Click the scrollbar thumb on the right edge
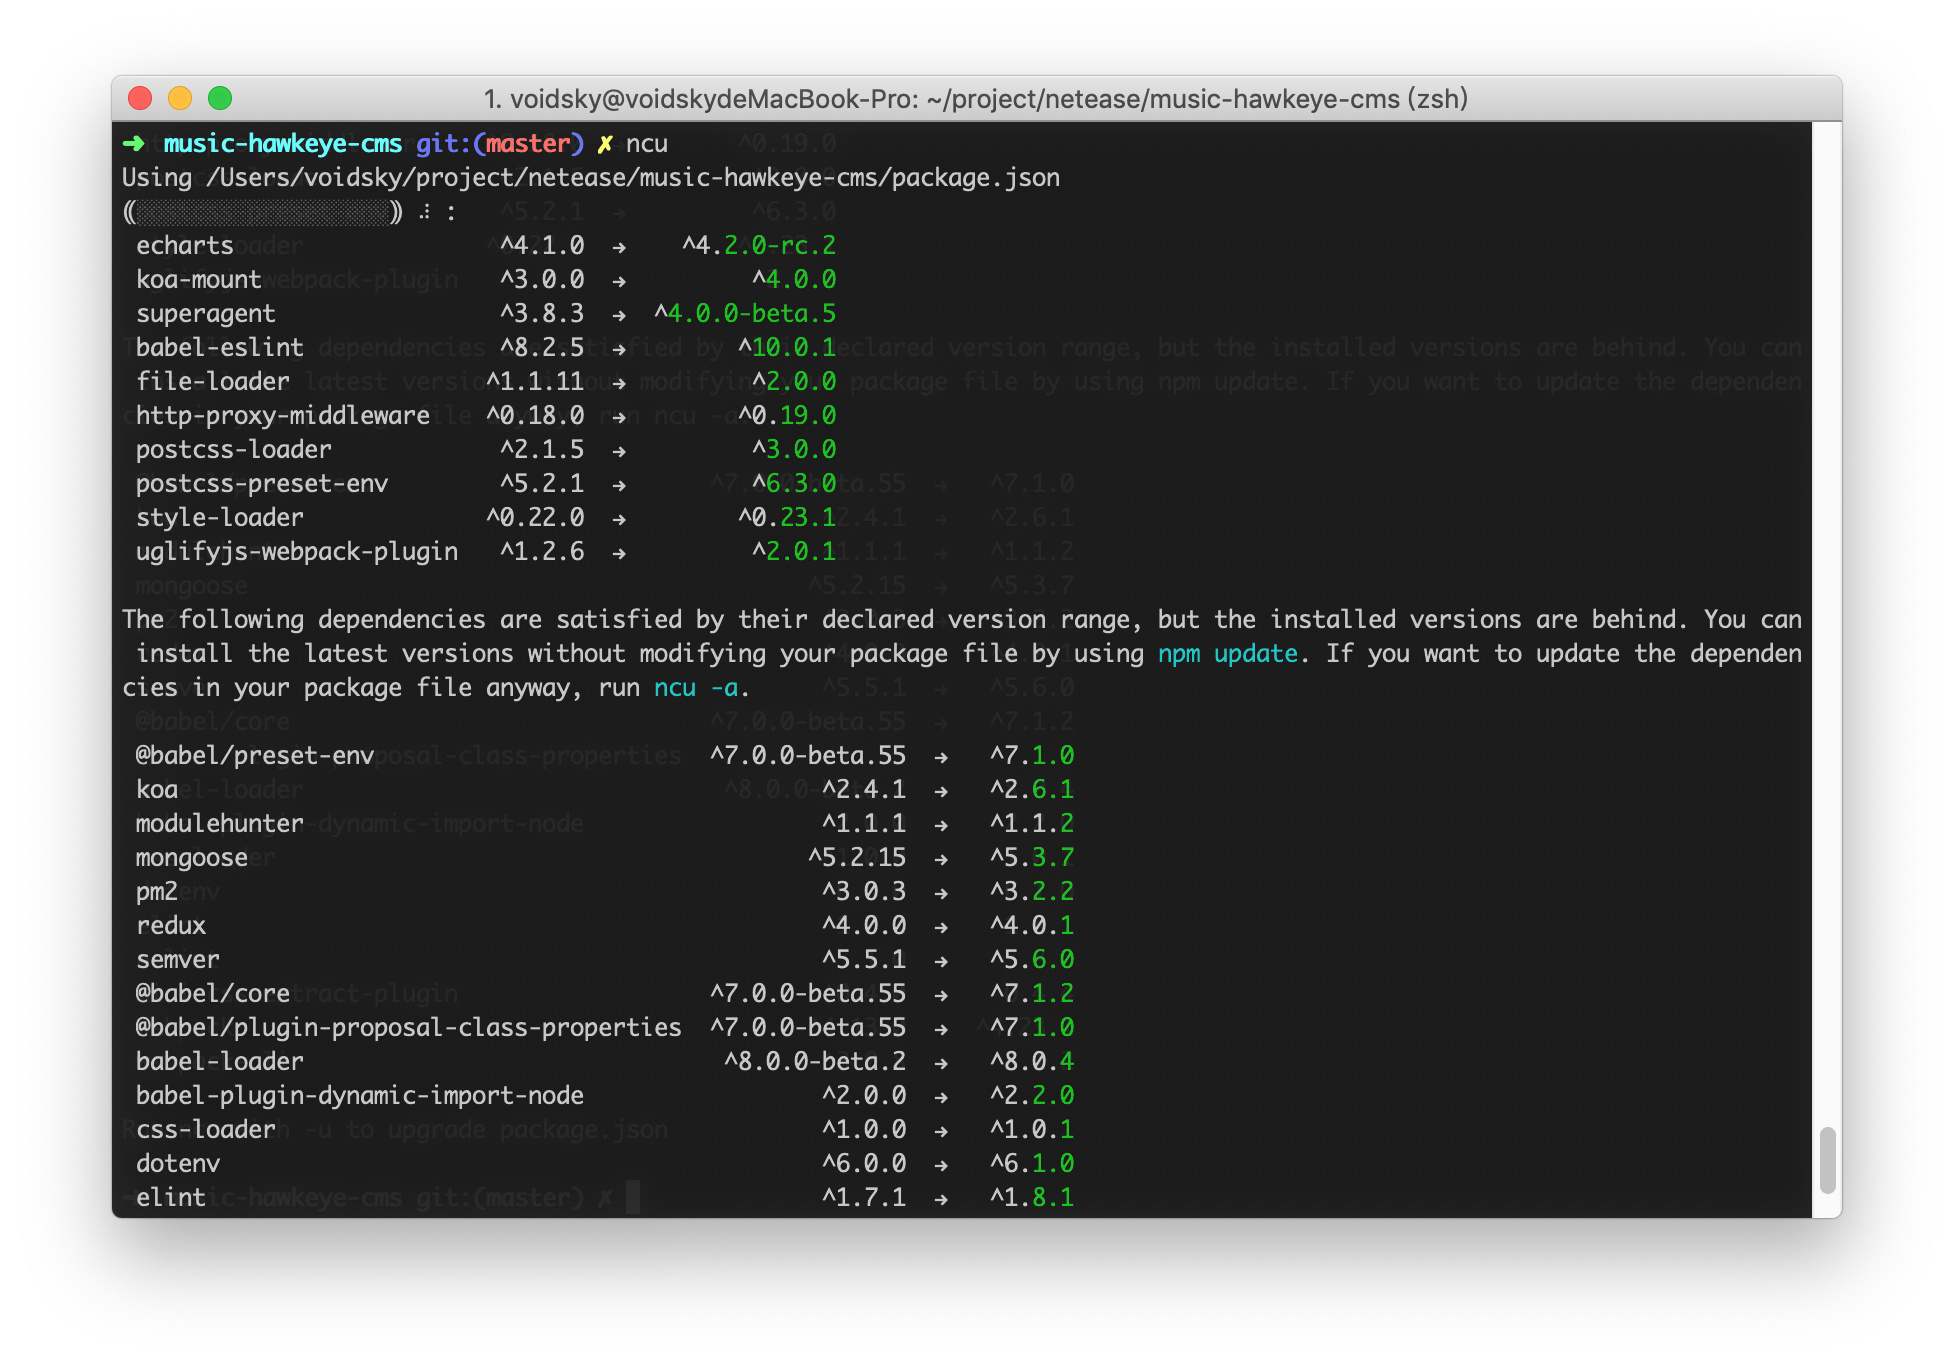 (1827, 1159)
